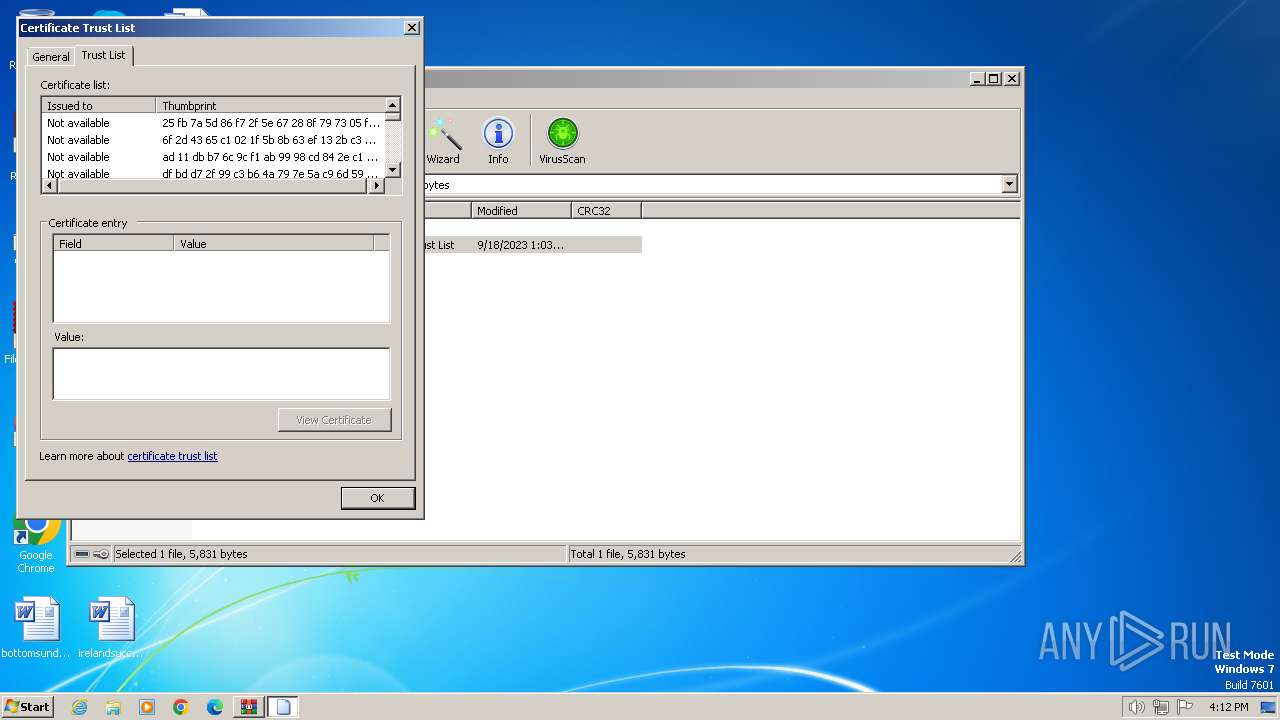
Task: Click the Selected 1 file status text
Action: pyautogui.click(x=181, y=554)
